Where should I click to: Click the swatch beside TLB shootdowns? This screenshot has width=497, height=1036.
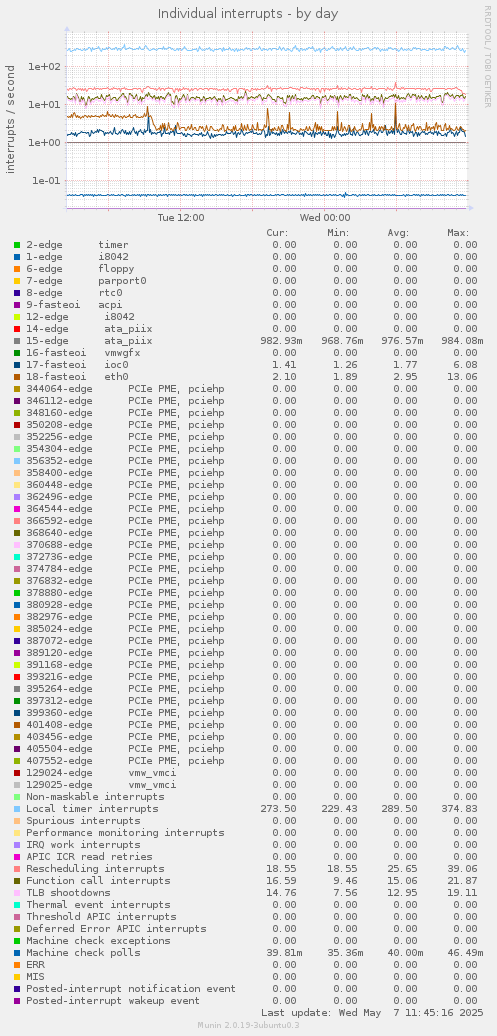17,893
